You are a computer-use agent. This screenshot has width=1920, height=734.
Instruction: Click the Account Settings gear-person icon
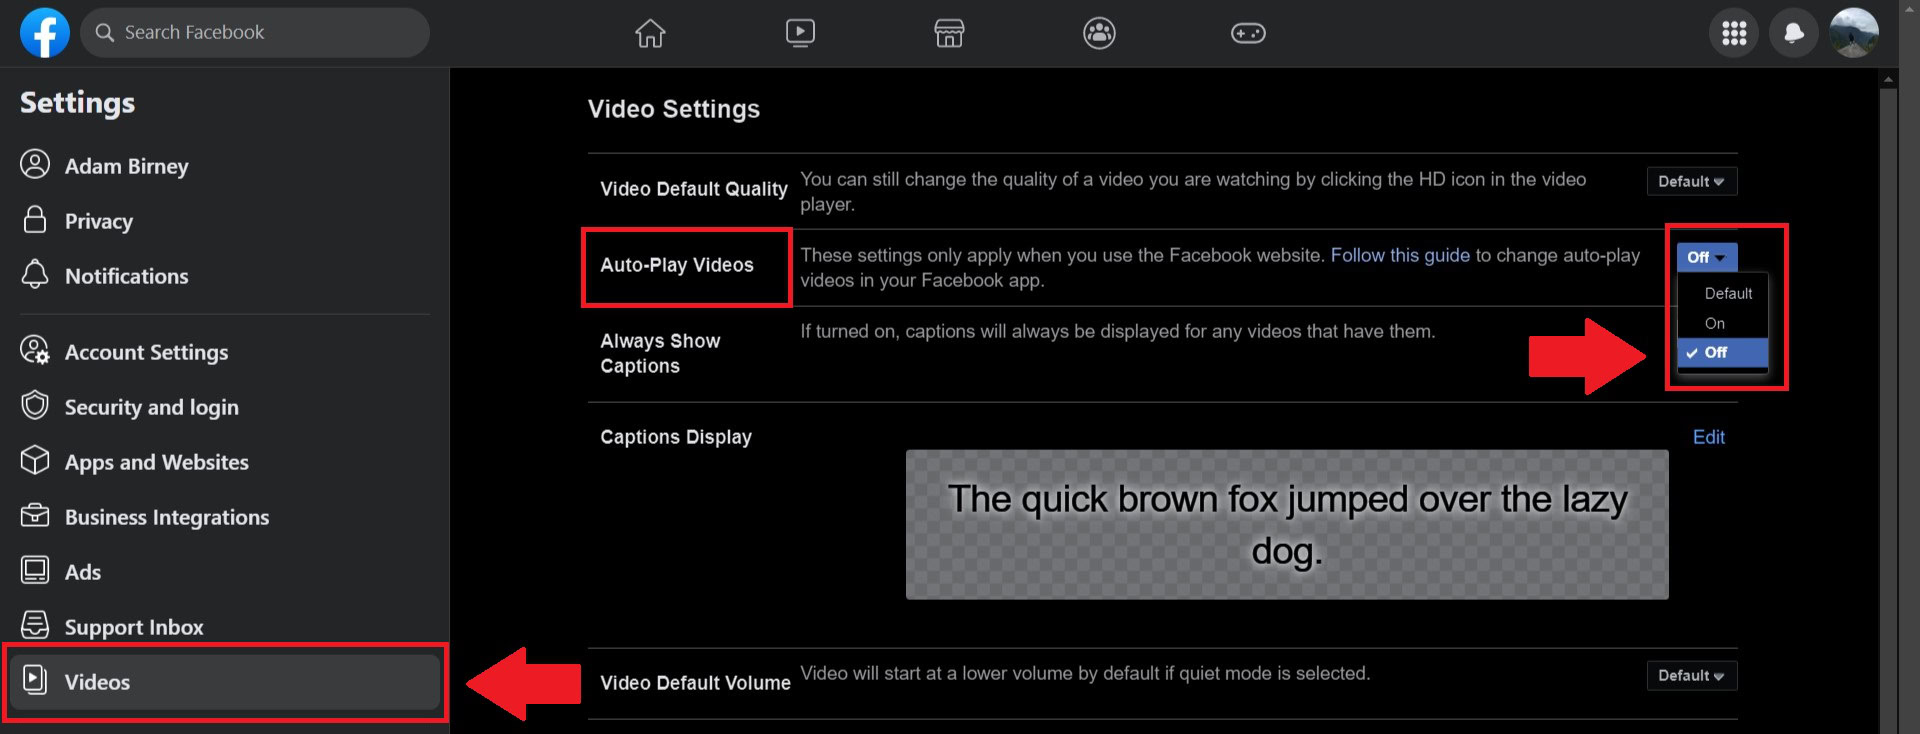[x=35, y=350]
